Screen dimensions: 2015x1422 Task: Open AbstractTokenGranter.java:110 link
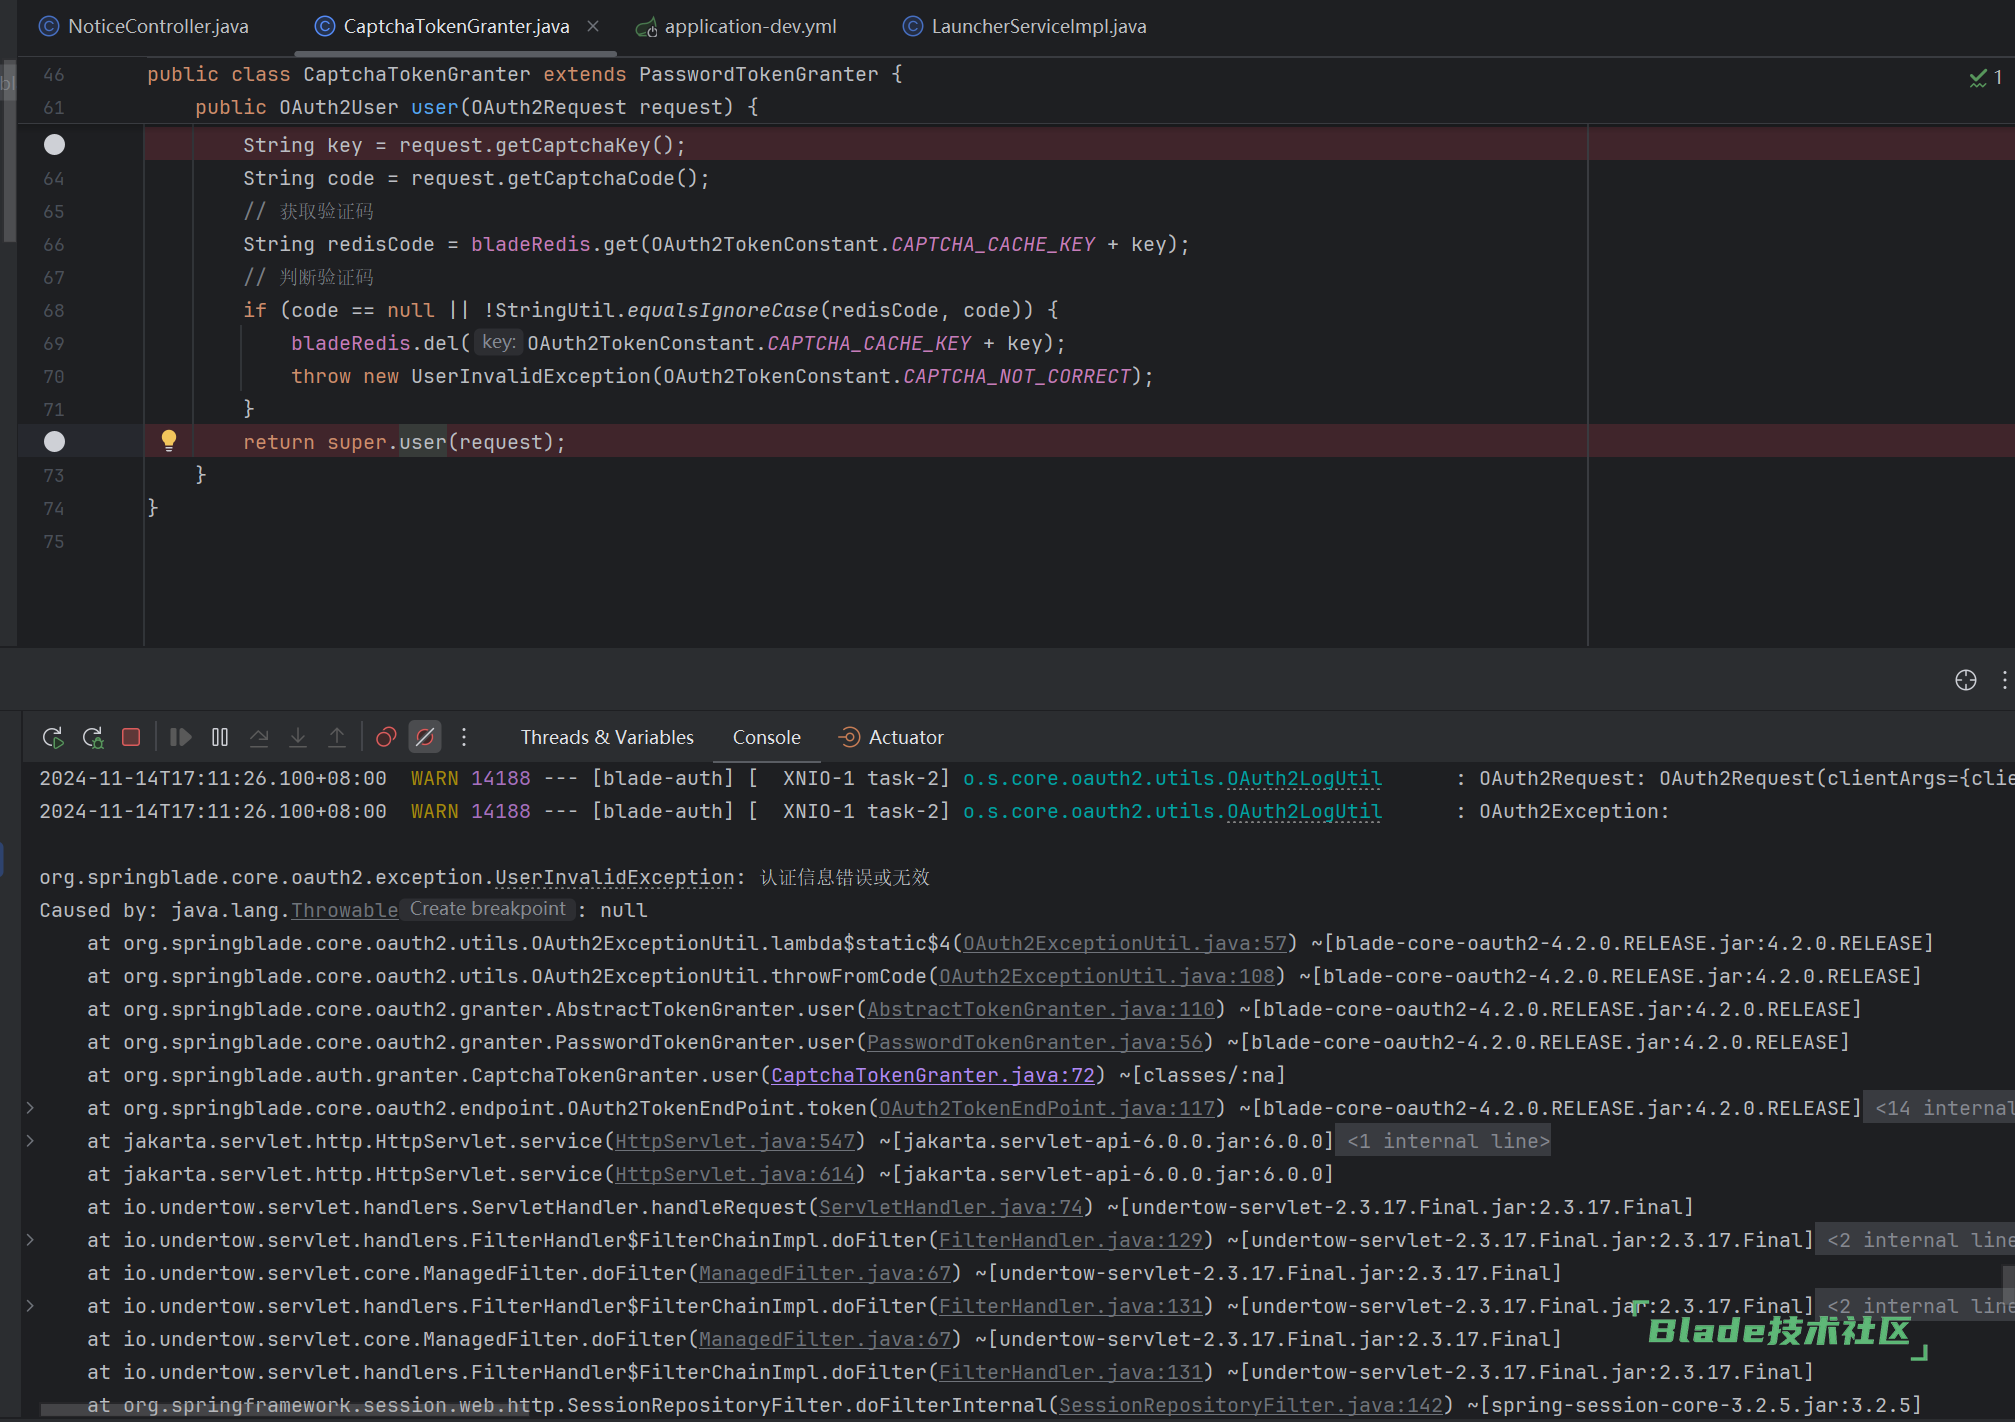1041,1009
